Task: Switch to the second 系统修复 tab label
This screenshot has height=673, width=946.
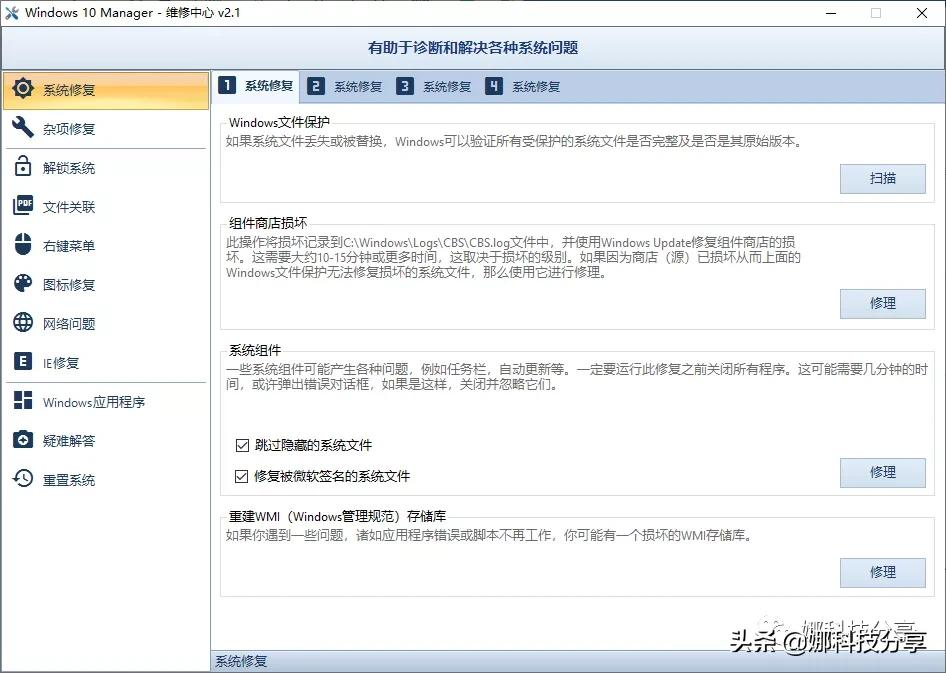Action: [358, 87]
